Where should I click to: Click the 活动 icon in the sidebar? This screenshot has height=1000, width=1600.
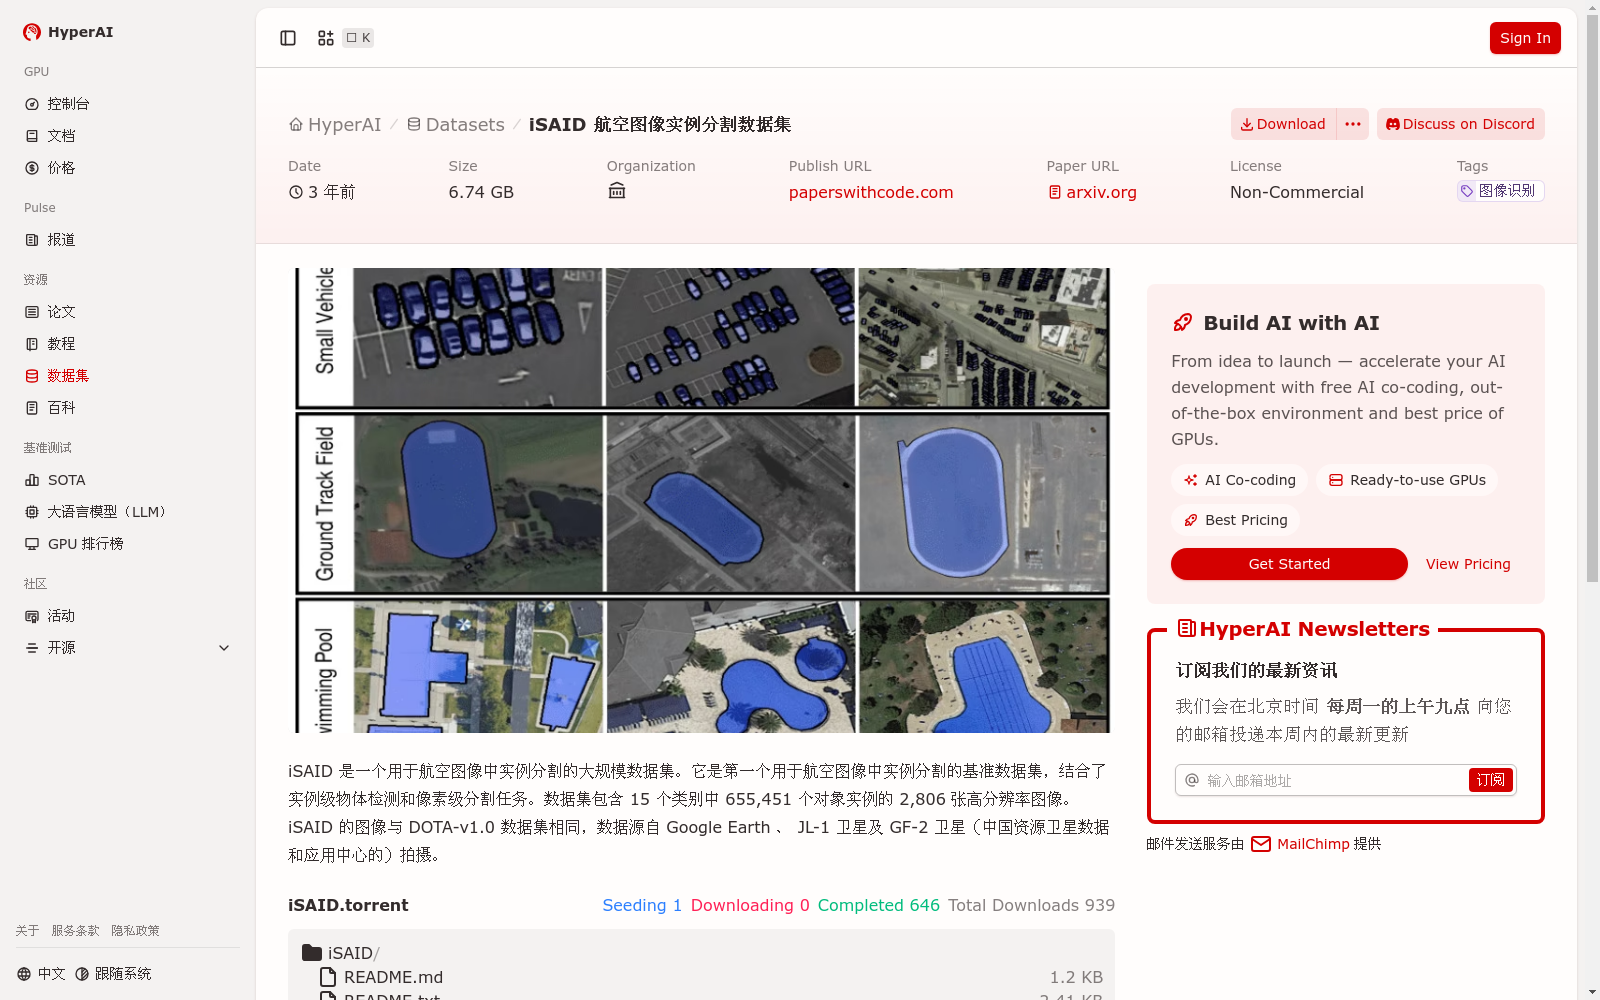click(32, 616)
